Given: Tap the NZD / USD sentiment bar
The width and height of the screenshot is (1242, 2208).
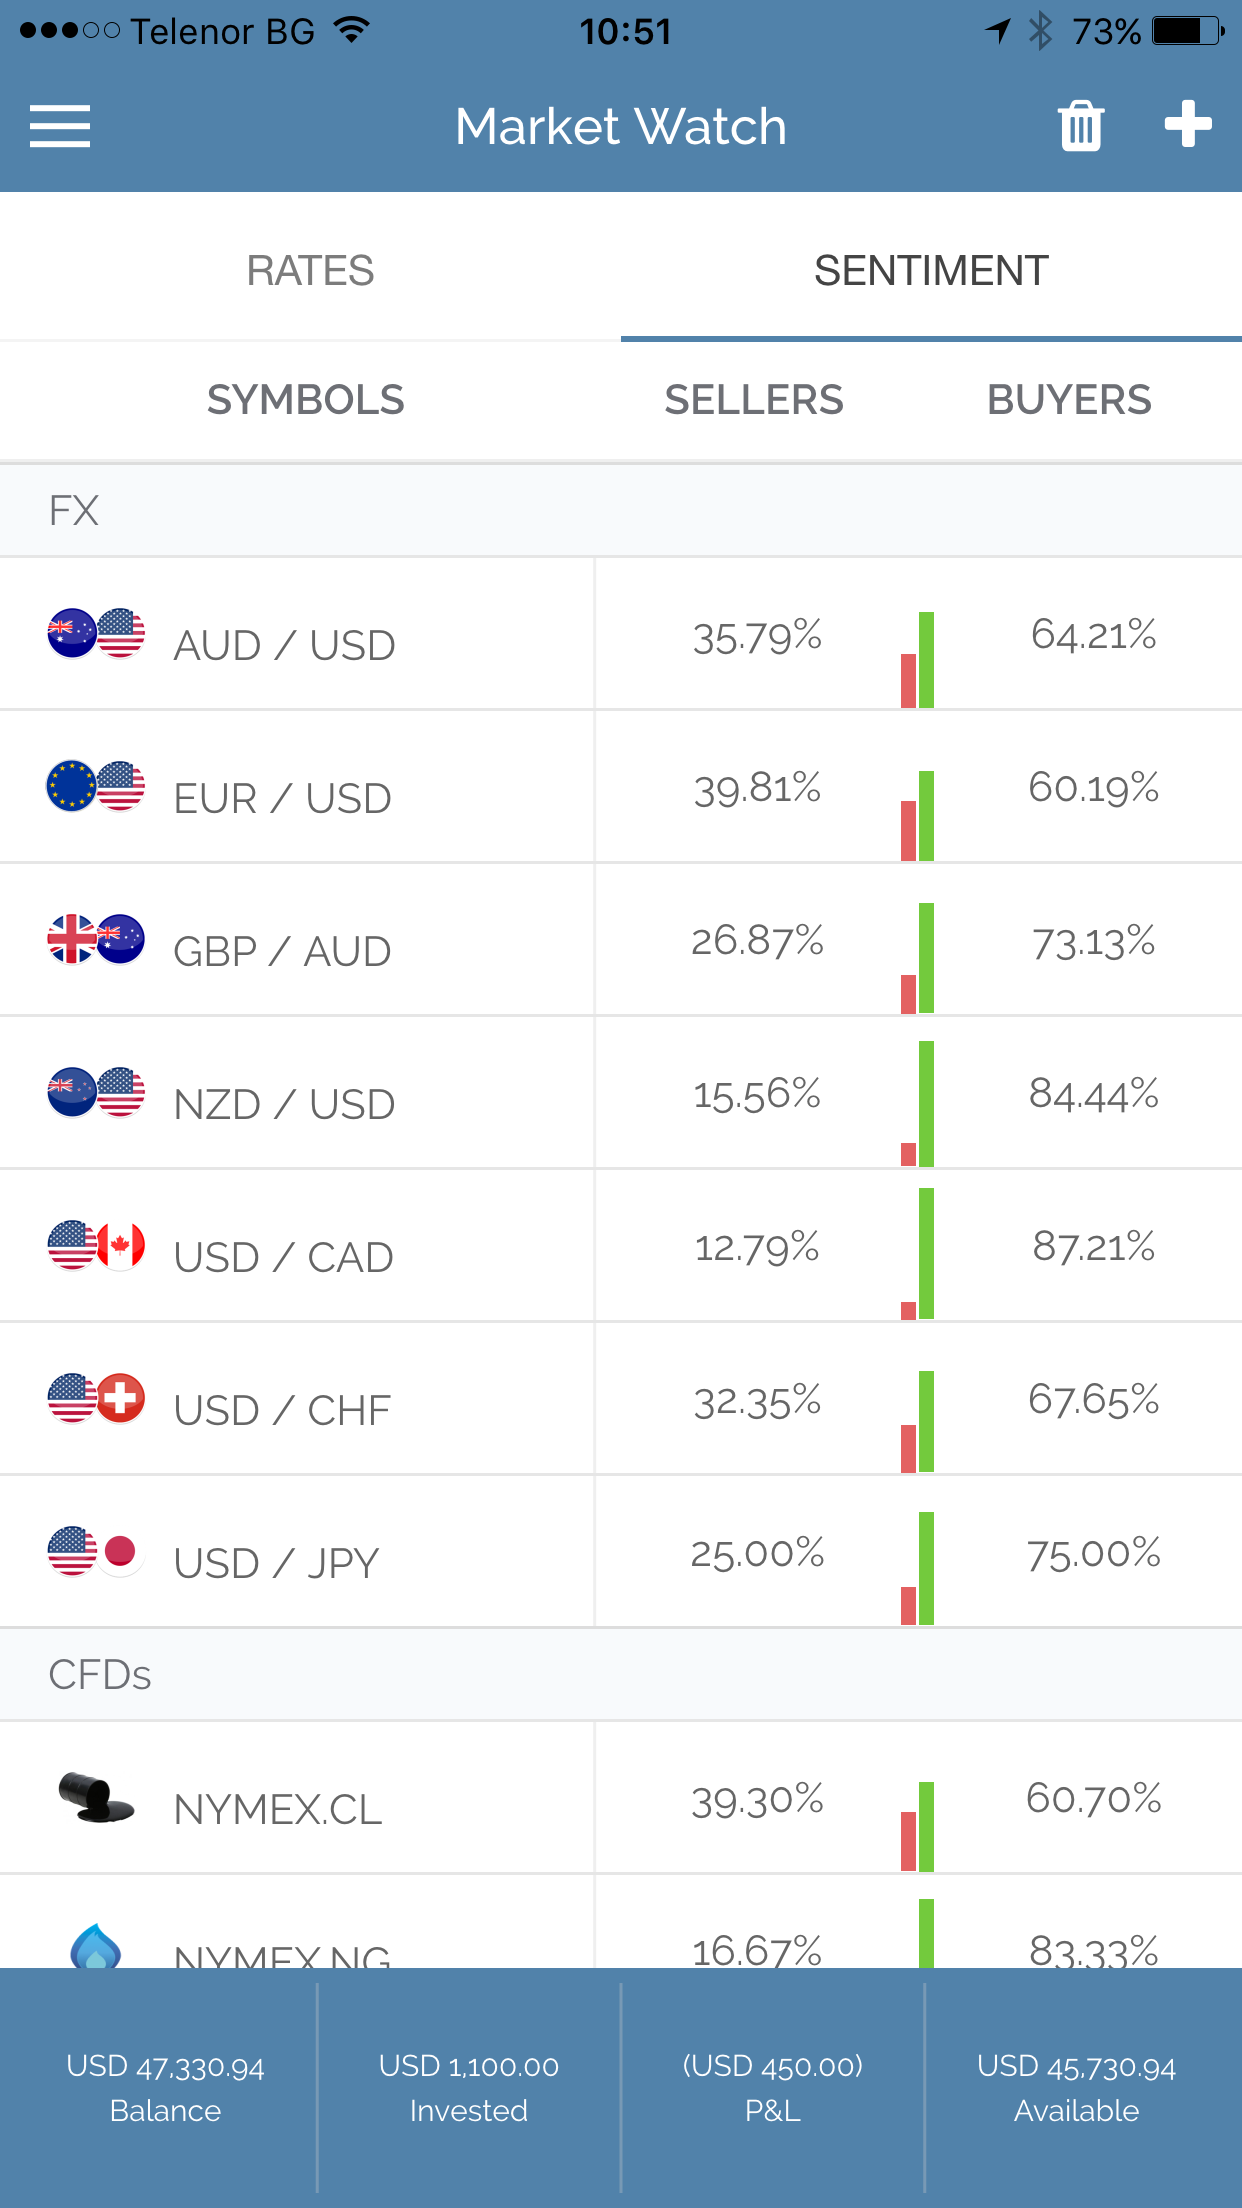Looking at the screenshot, I should pos(918,1104).
